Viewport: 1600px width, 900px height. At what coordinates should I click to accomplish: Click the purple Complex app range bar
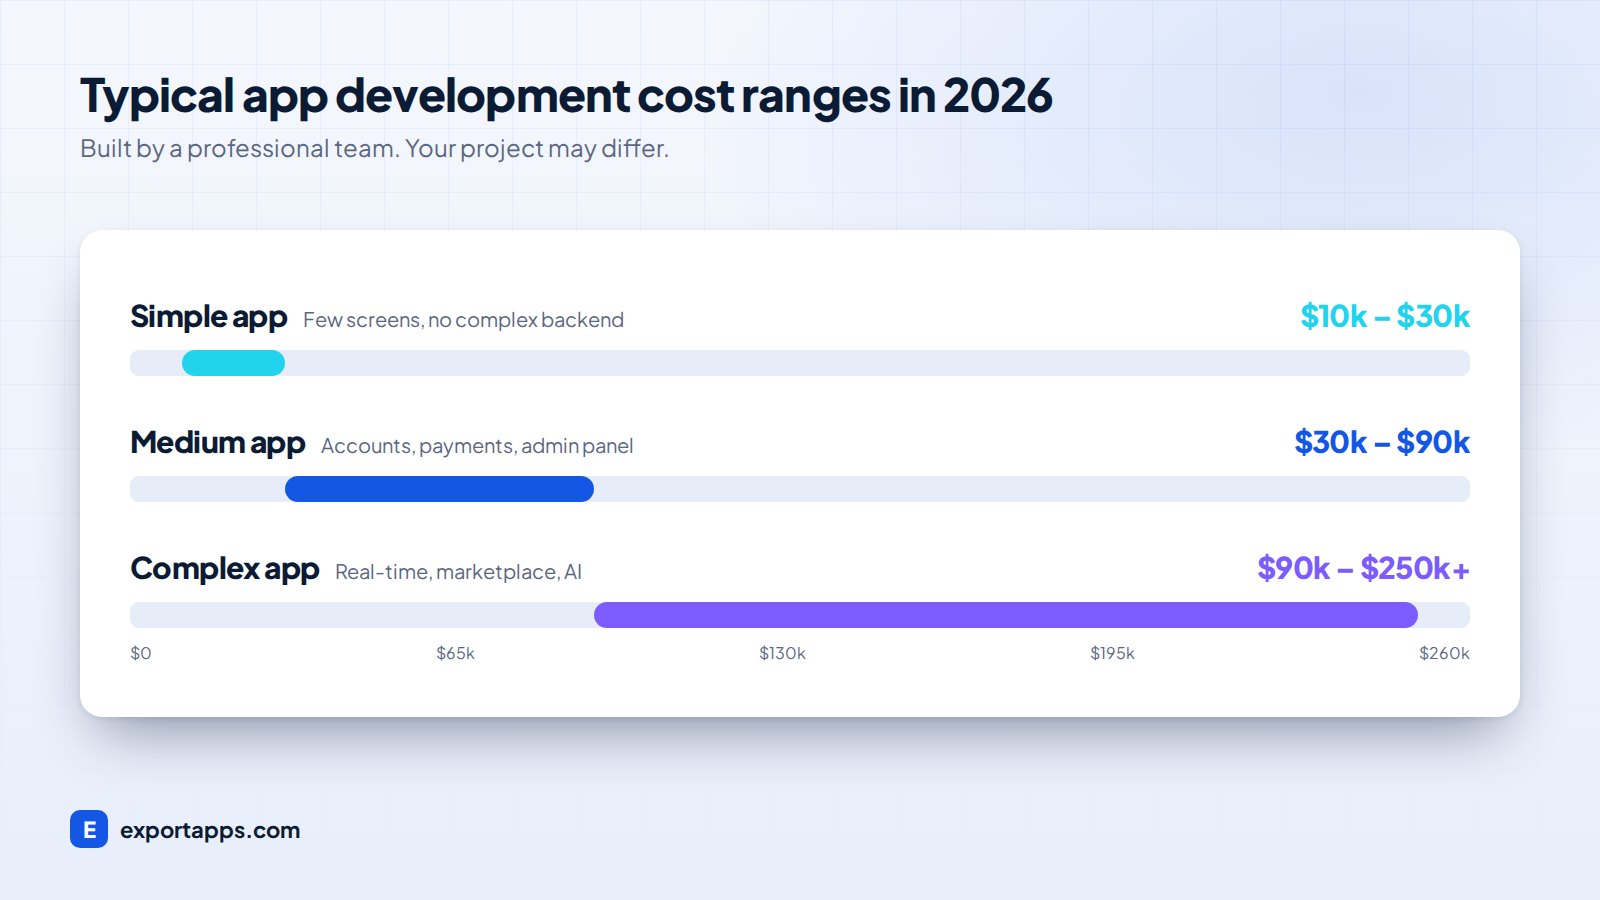tap(1006, 615)
